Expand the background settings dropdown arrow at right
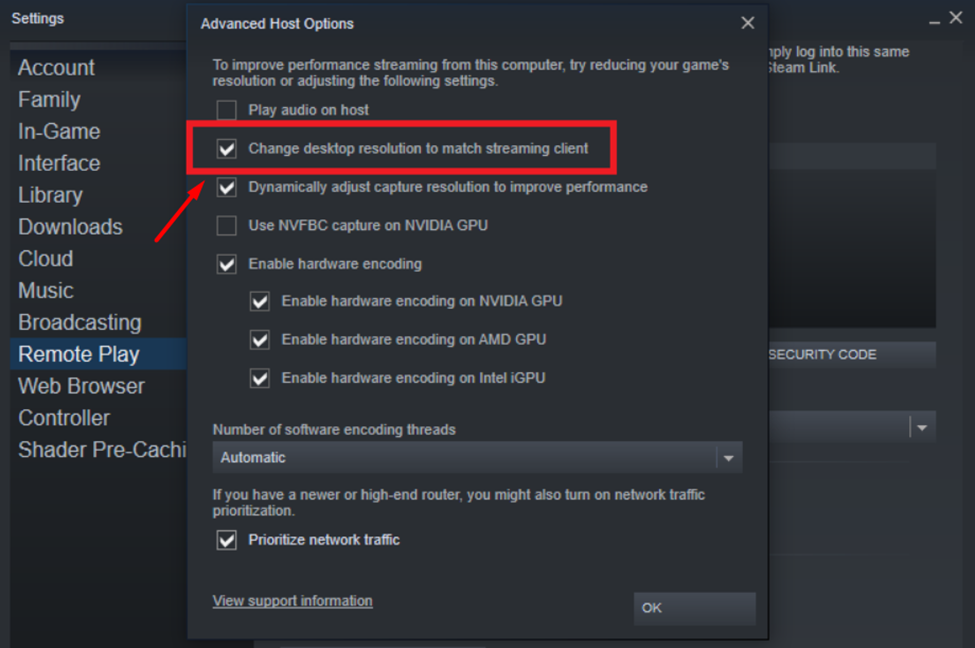Image resolution: width=975 pixels, height=648 pixels. coord(921,428)
